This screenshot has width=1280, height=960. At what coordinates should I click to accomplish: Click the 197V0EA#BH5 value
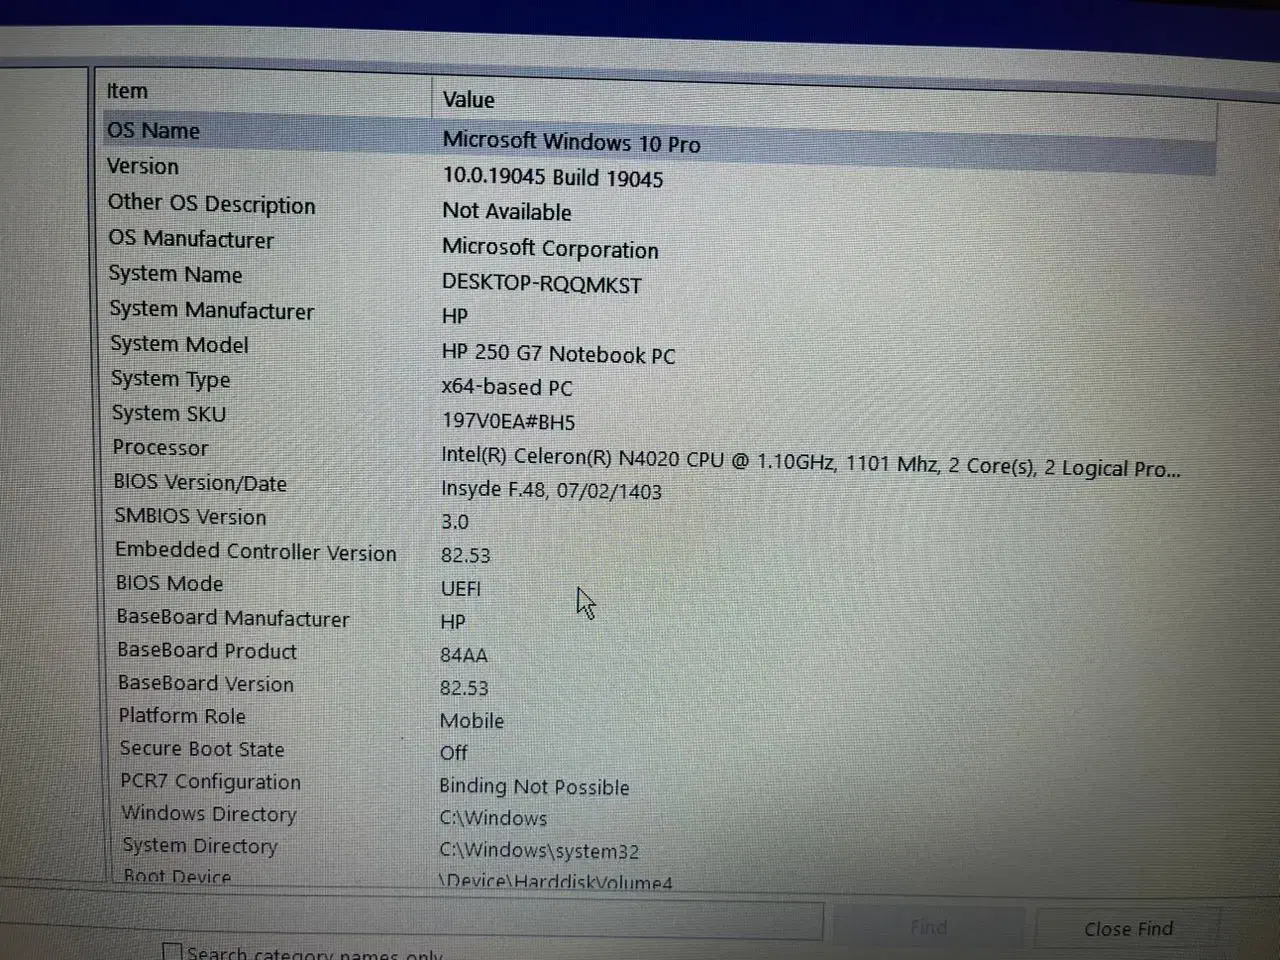(x=508, y=421)
